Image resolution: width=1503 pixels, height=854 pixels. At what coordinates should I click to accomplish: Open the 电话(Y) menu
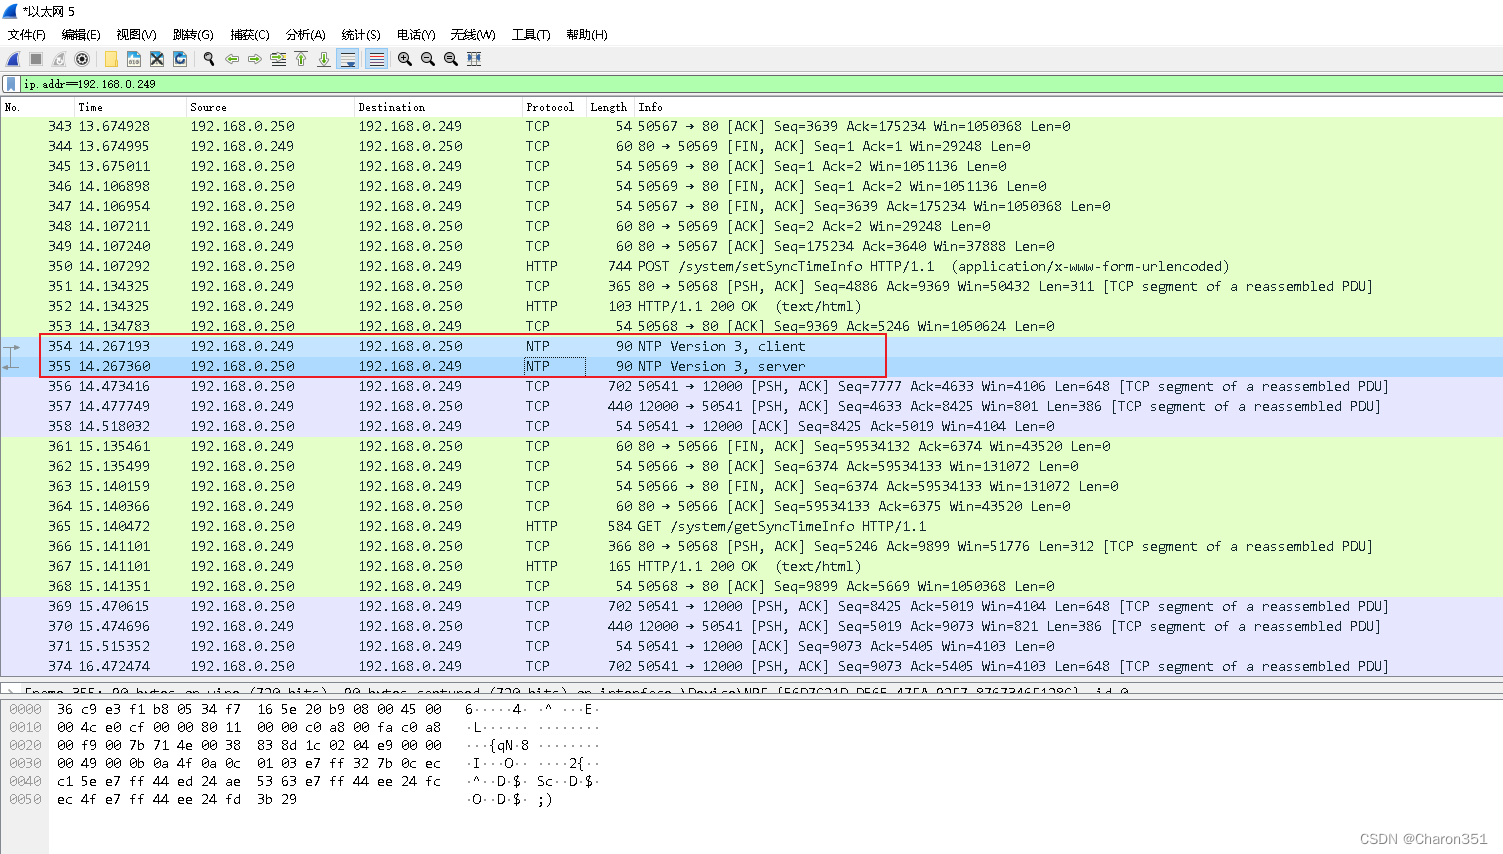point(417,34)
